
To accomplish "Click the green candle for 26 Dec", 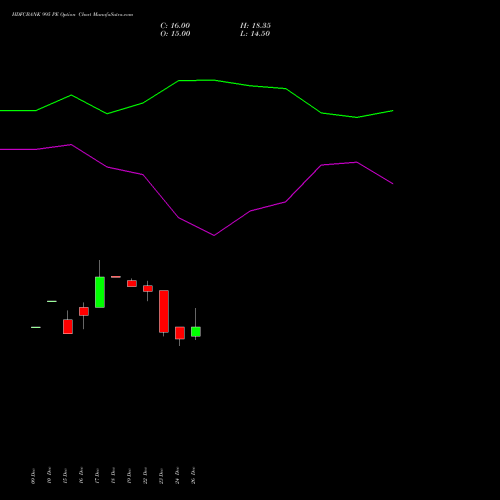I will pyautogui.click(x=196, y=332).
